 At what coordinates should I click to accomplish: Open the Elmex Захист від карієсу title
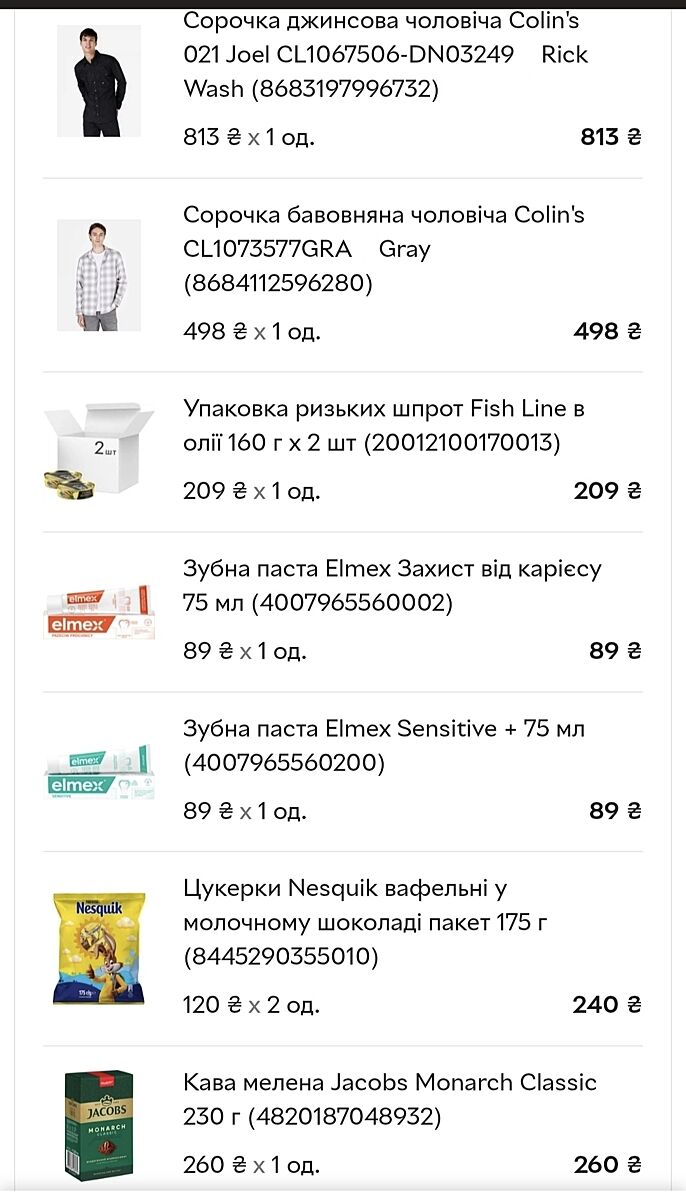[392, 586]
